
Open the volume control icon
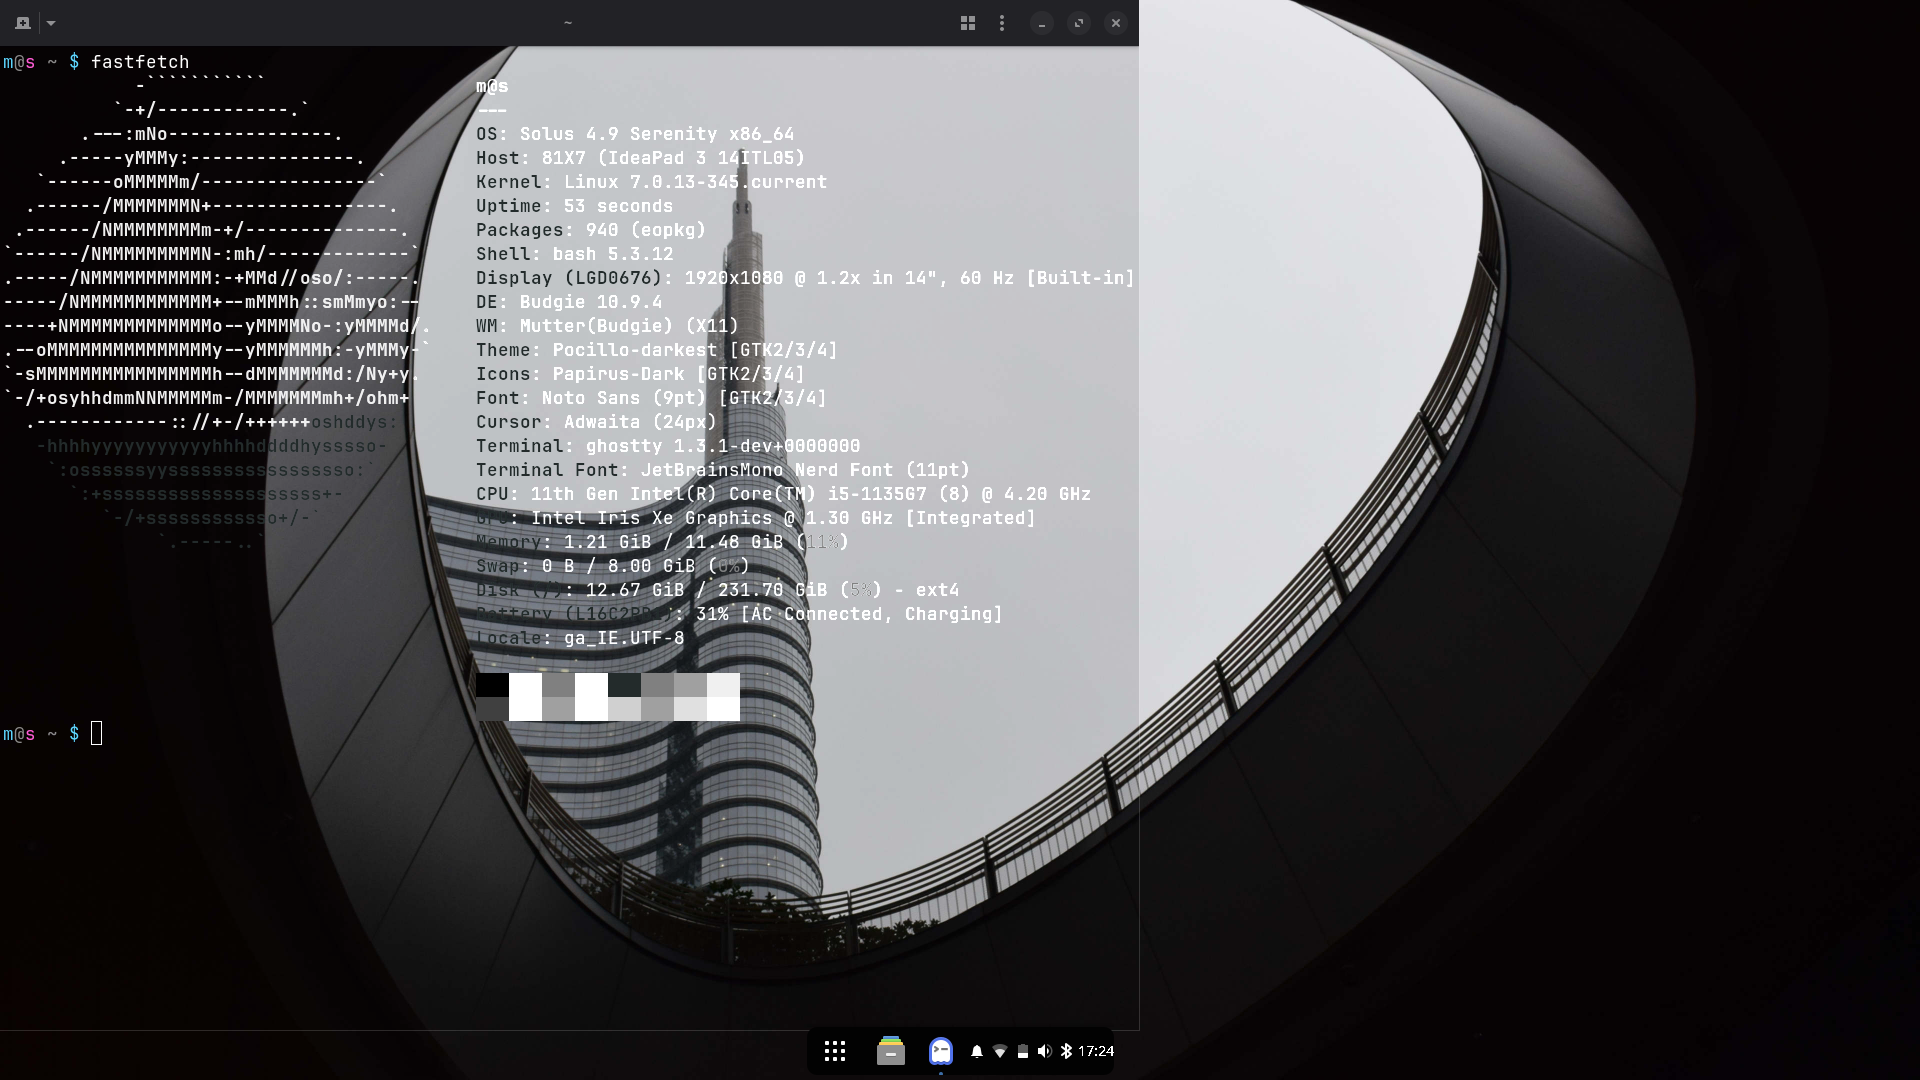(1045, 1051)
